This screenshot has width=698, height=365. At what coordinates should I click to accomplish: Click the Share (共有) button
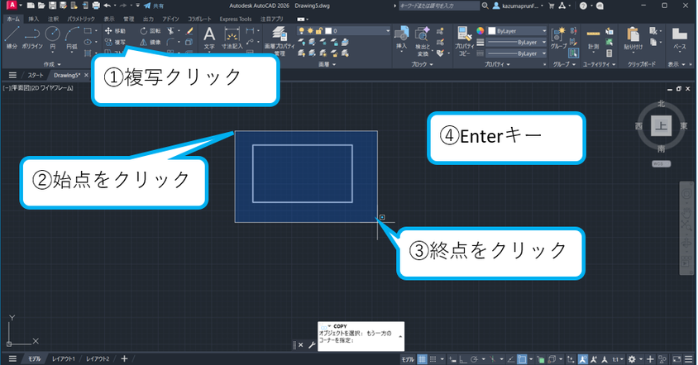[x=154, y=6]
